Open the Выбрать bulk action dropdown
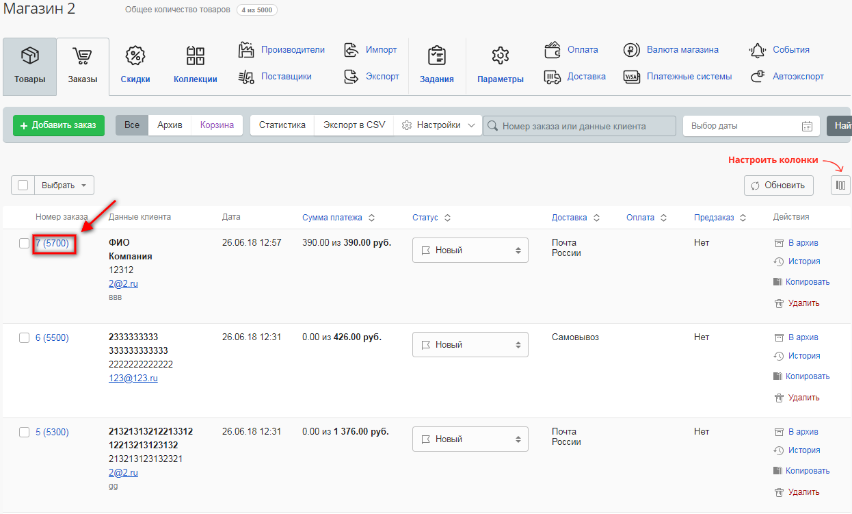Viewport: 852px width, 514px height. pos(65,185)
